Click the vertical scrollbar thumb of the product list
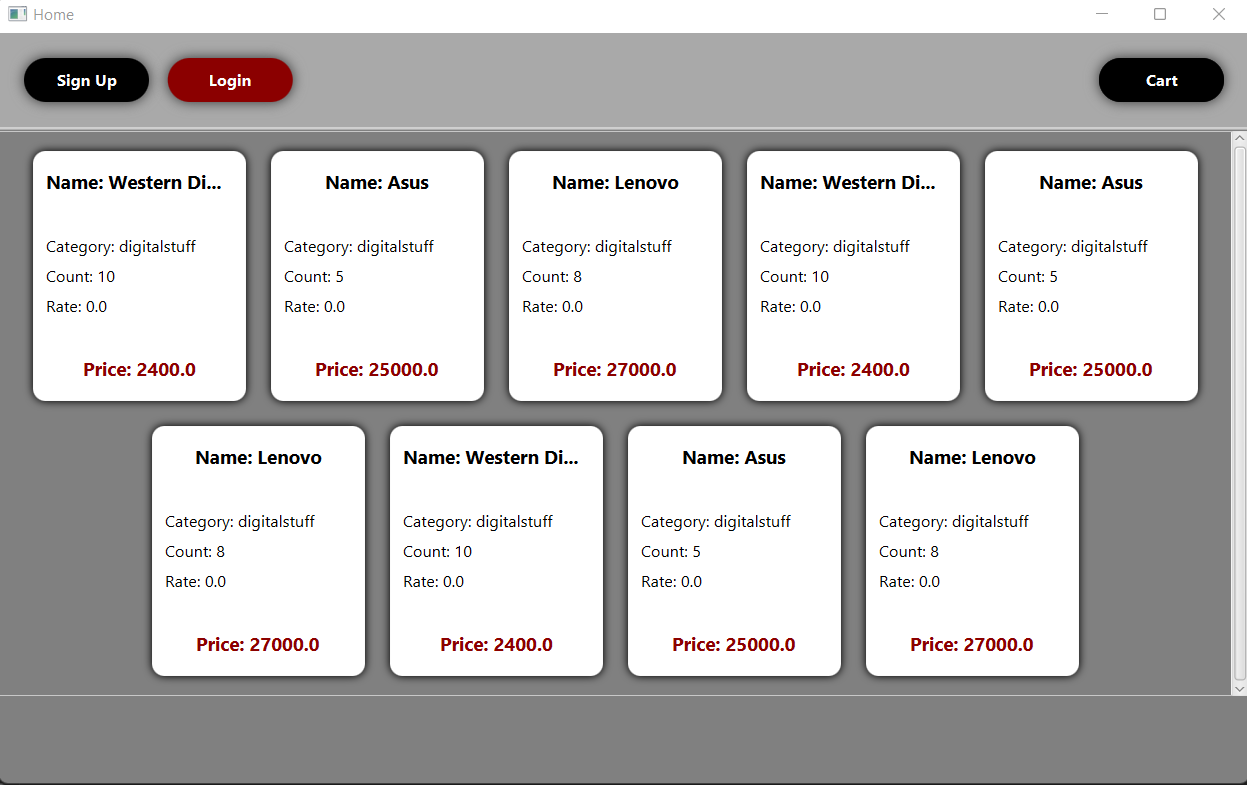 (1240, 413)
